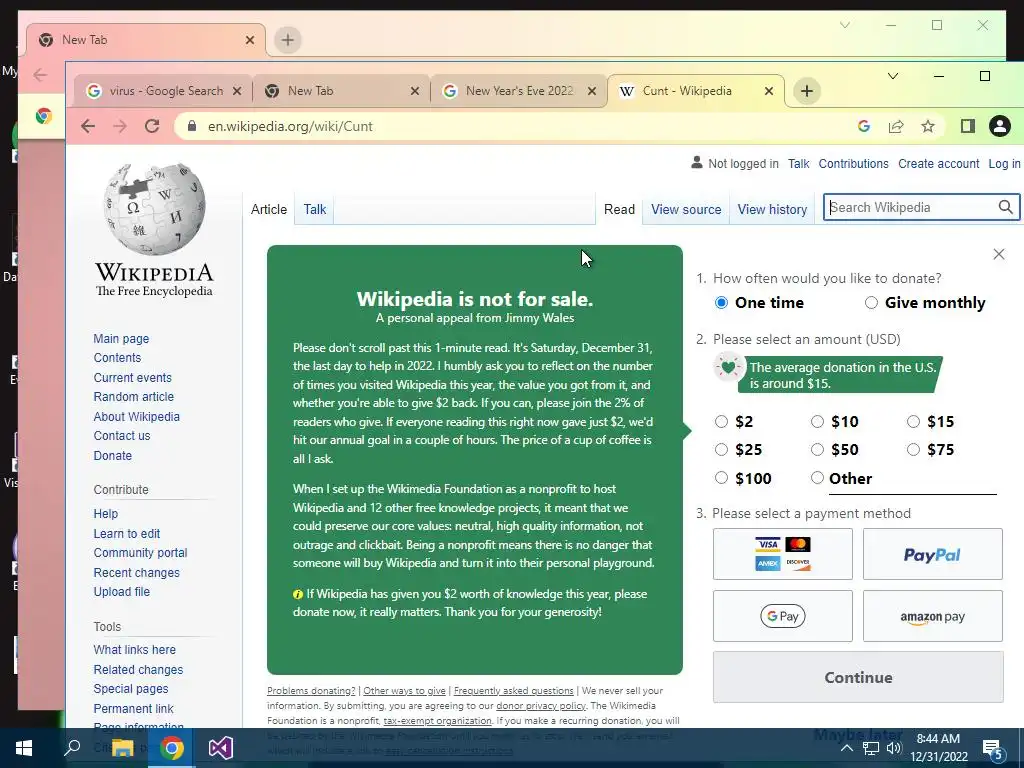
Task: Click the back arrow in front Chrome window
Action: click(x=88, y=126)
